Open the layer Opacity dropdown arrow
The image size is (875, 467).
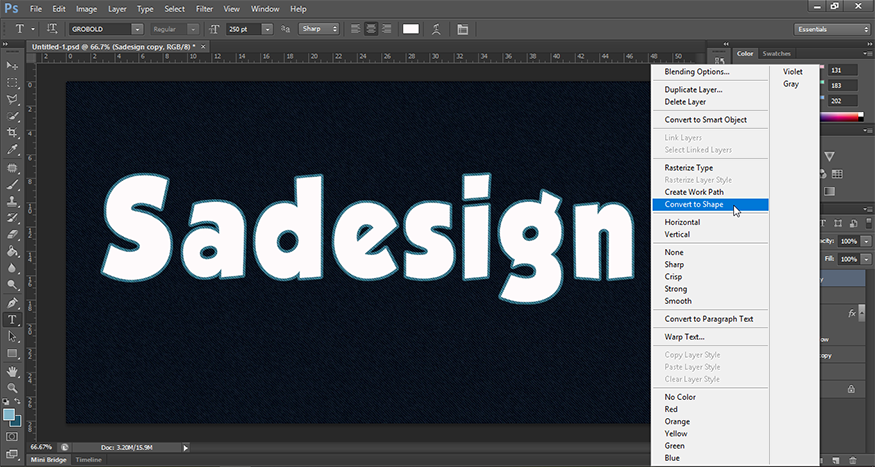click(x=866, y=242)
